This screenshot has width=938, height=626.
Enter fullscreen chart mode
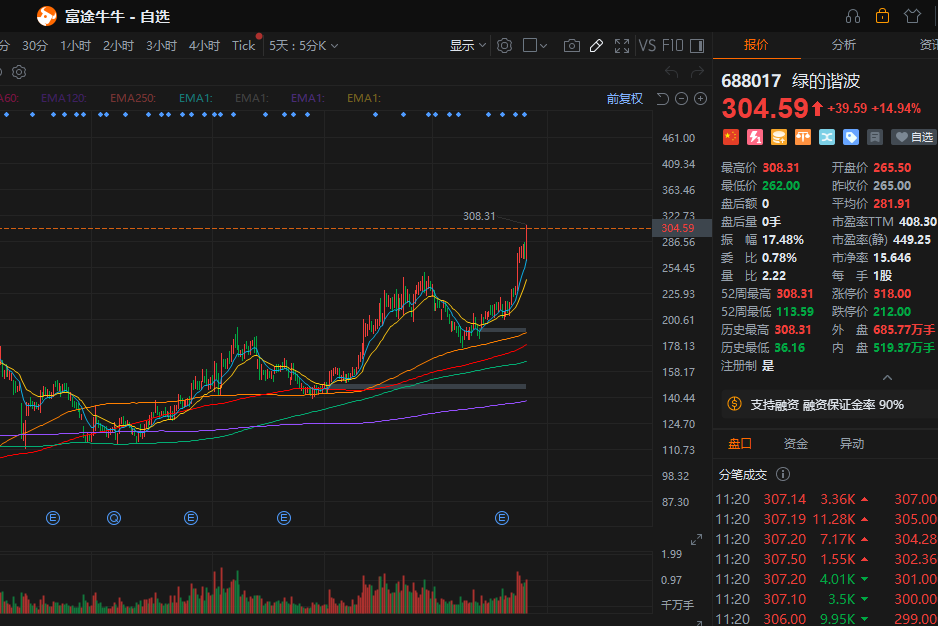point(622,45)
